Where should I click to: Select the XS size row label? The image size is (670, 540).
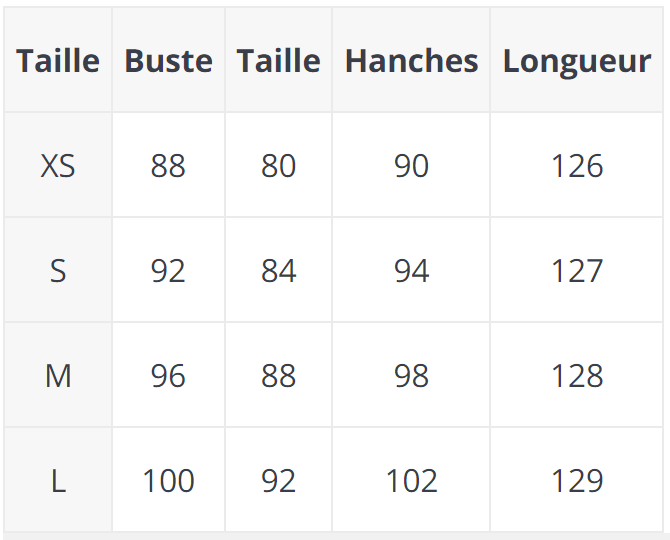[58, 166]
